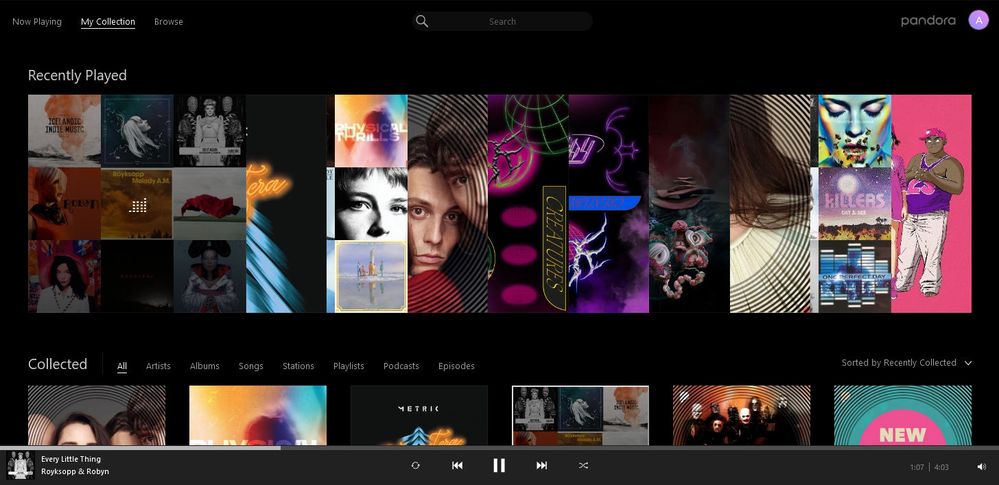Image resolution: width=999 pixels, height=485 pixels.
Task: Filter collection by Artists
Action: [x=158, y=366]
